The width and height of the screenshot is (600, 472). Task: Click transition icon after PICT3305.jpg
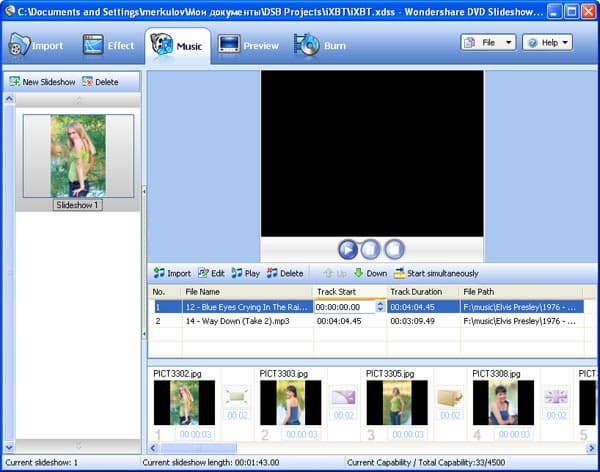[x=450, y=396]
